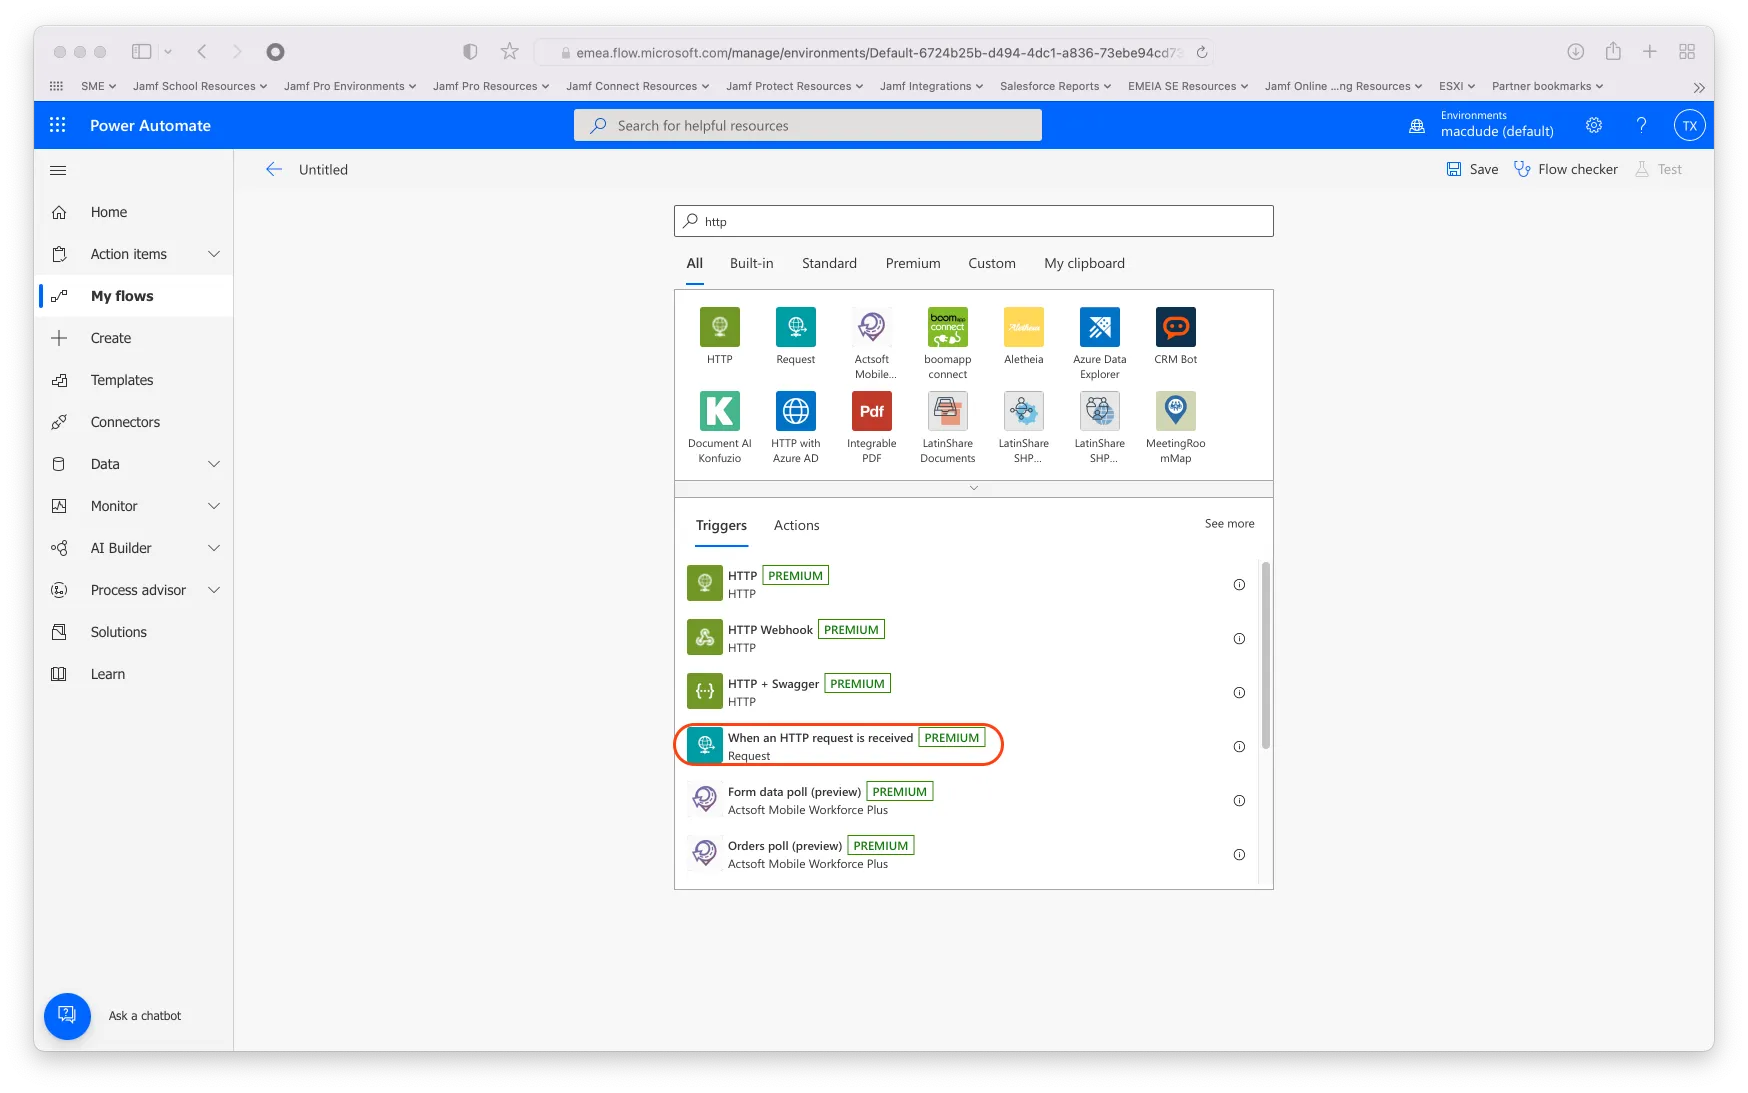Open the Power Automate settings gear

pyautogui.click(x=1593, y=125)
